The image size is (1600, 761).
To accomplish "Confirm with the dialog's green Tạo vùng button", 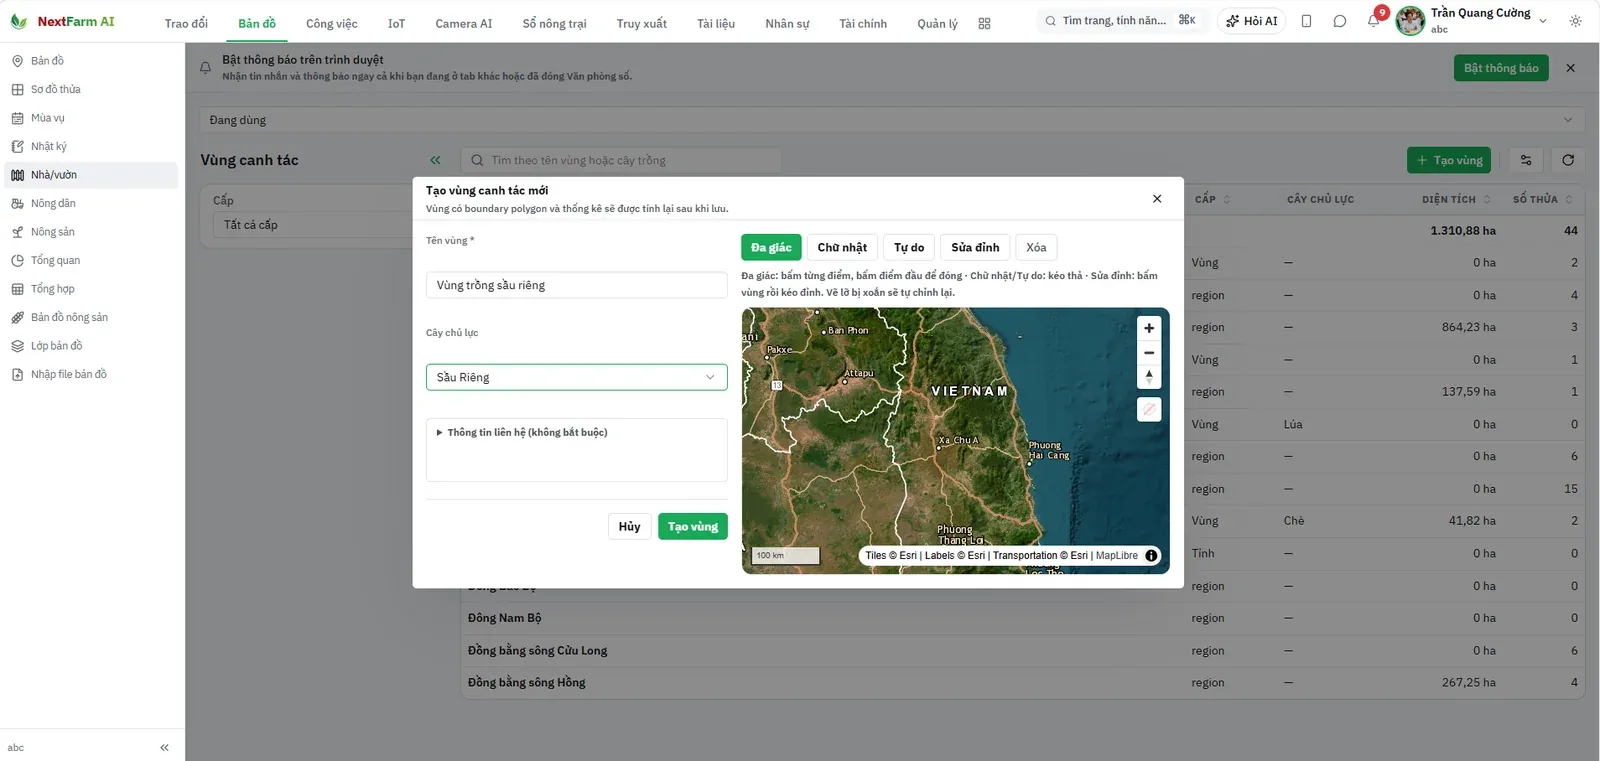I will 693,527.
